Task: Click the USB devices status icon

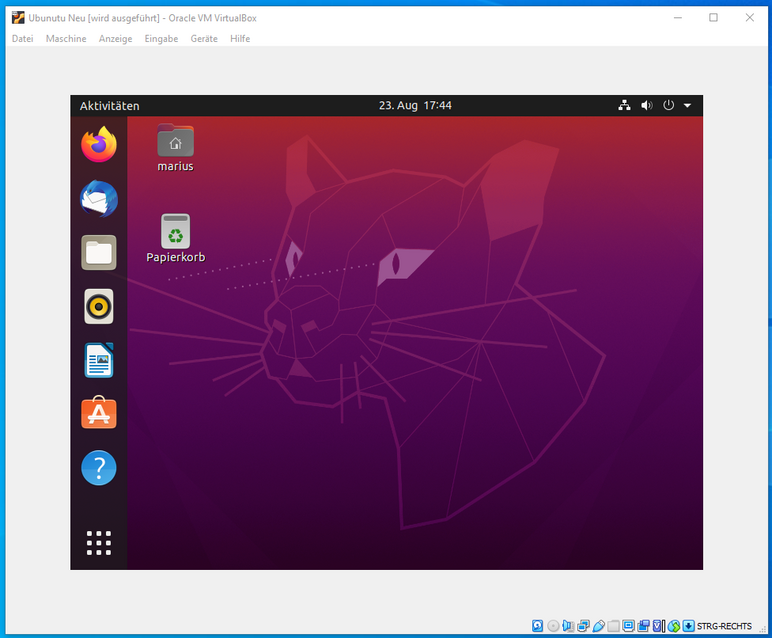Action: point(598,626)
